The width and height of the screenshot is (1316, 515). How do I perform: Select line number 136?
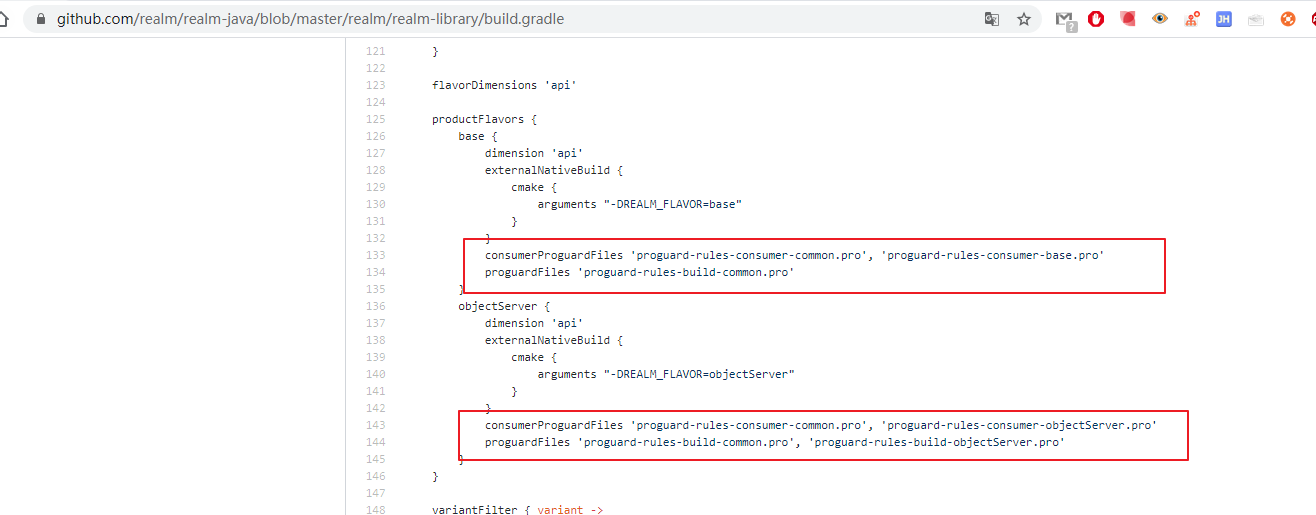[375, 306]
